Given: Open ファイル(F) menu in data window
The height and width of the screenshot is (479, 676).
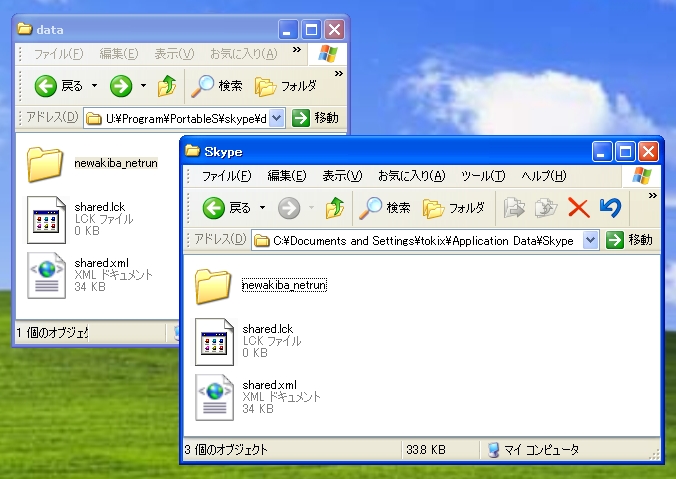Looking at the screenshot, I should point(58,54).
